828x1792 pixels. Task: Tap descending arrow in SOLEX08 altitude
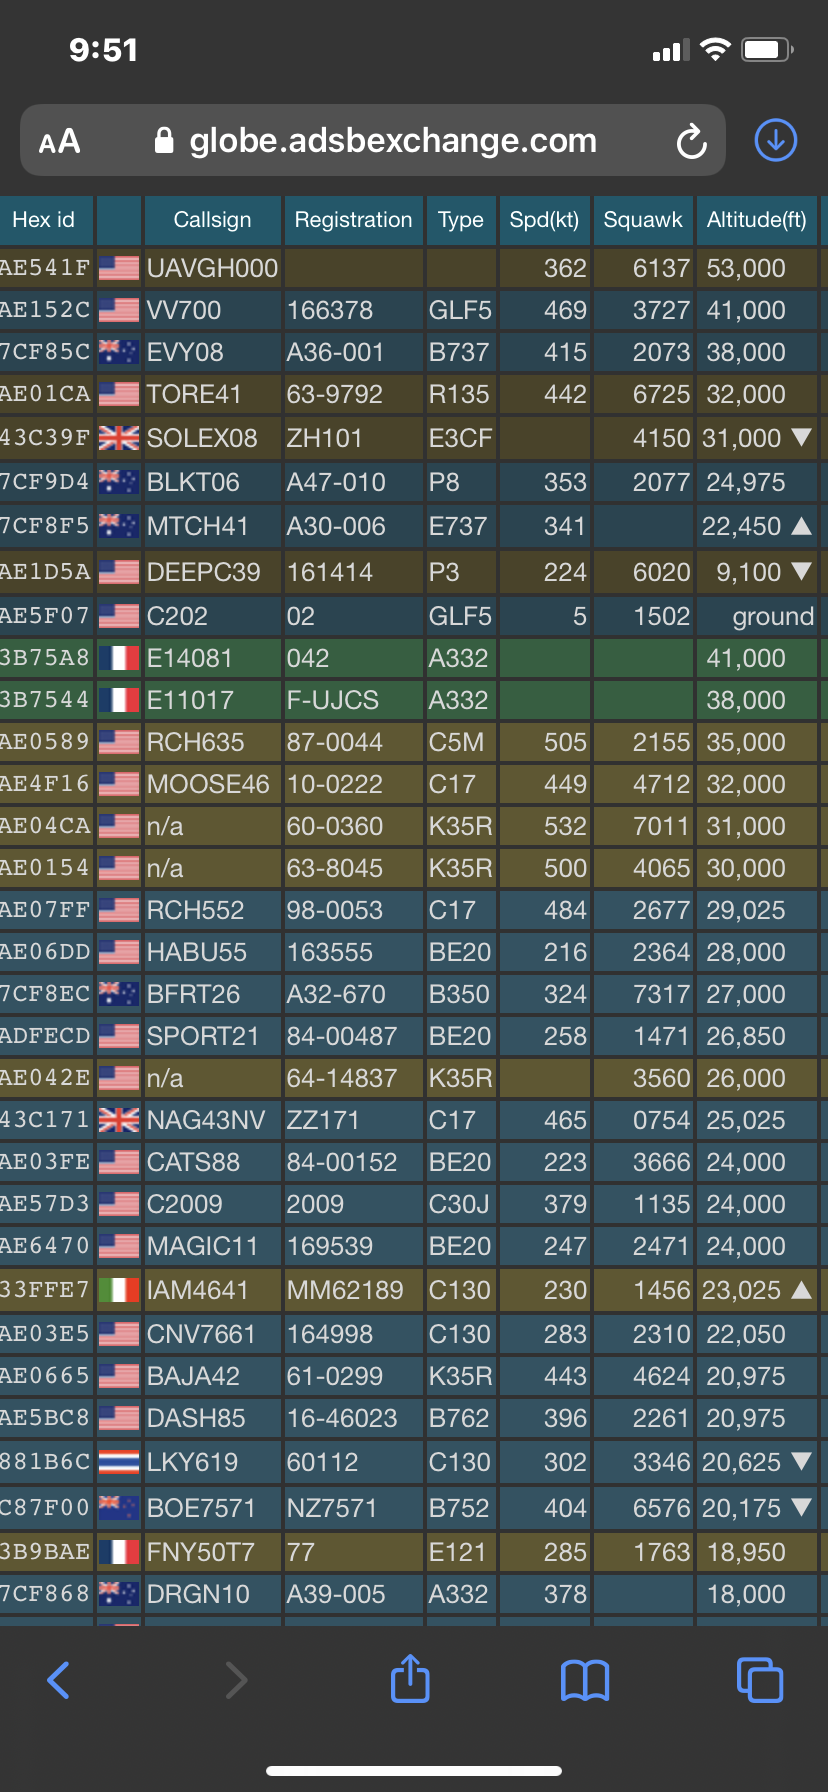coord(801,438)
